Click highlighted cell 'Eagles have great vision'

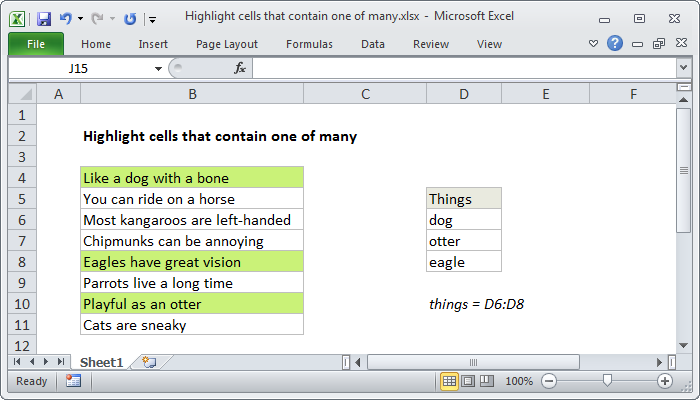click(192, 262)
